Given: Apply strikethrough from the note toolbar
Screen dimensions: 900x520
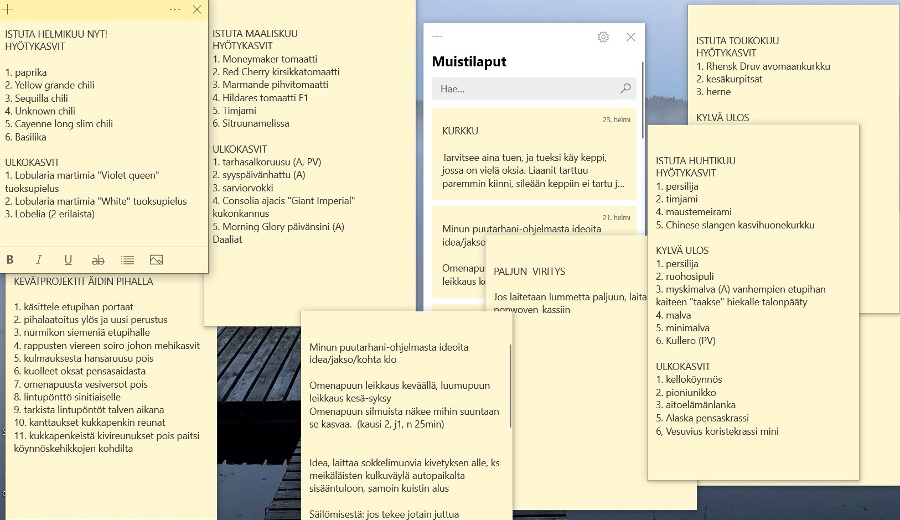Looking at the screenshot, I should [x=98, y=260].
